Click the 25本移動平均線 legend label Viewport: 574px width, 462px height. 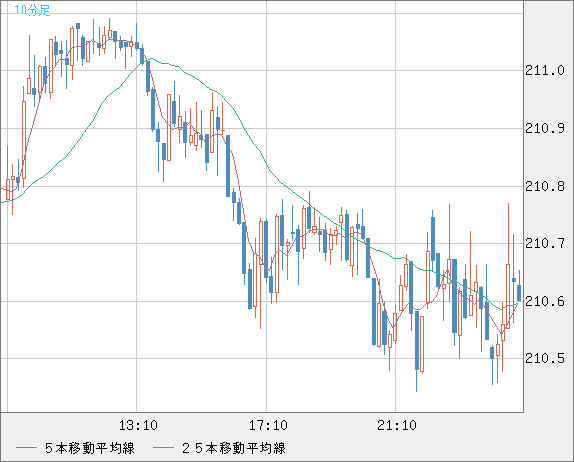click(x=234, y=448)
